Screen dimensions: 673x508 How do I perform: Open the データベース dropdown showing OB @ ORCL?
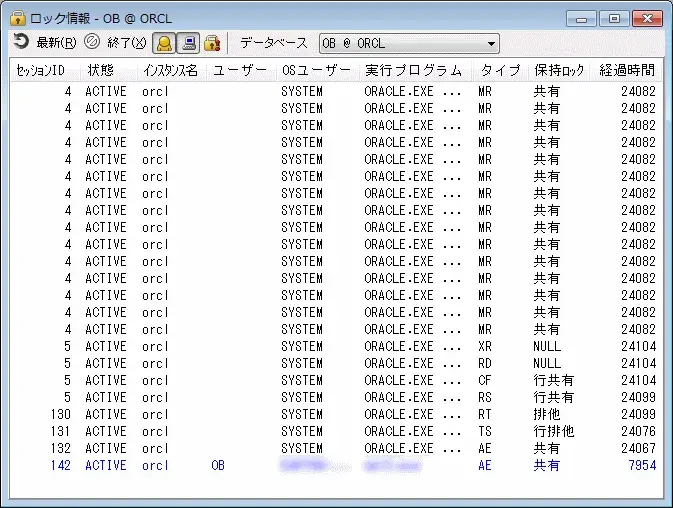pyautogui.click(x=409, y=43)
